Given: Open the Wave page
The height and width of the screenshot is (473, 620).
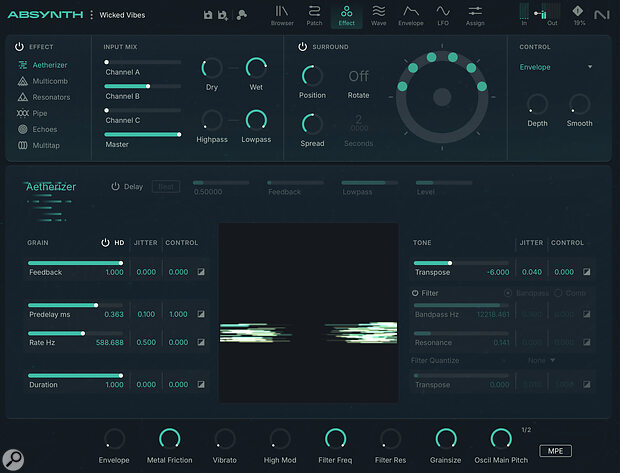Looking at the screenshot, I should coord(378,16).
